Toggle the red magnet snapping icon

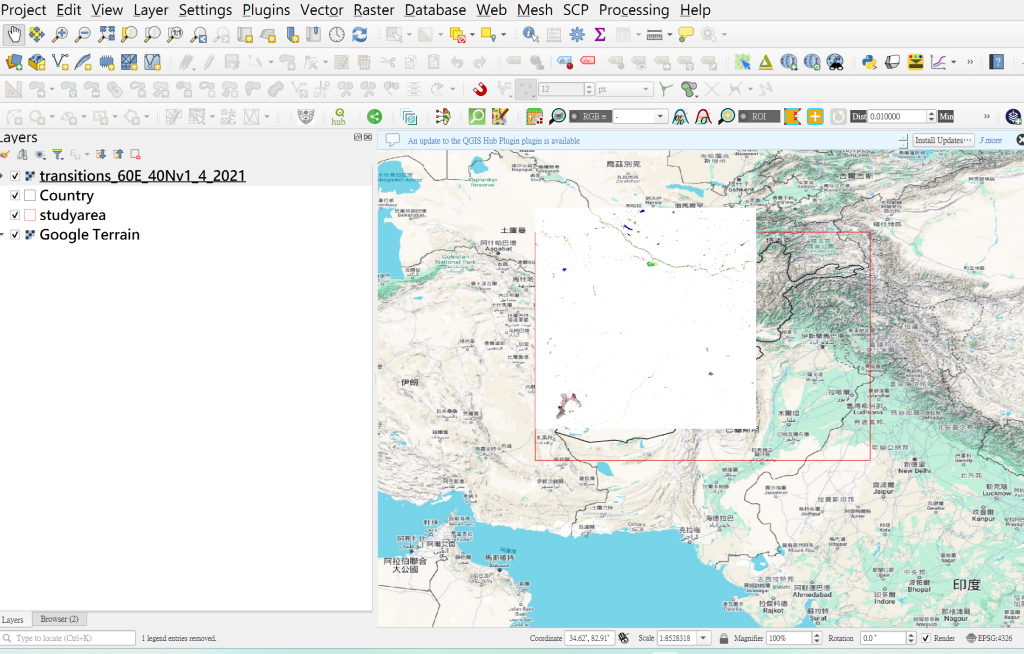tap(480, 89)
